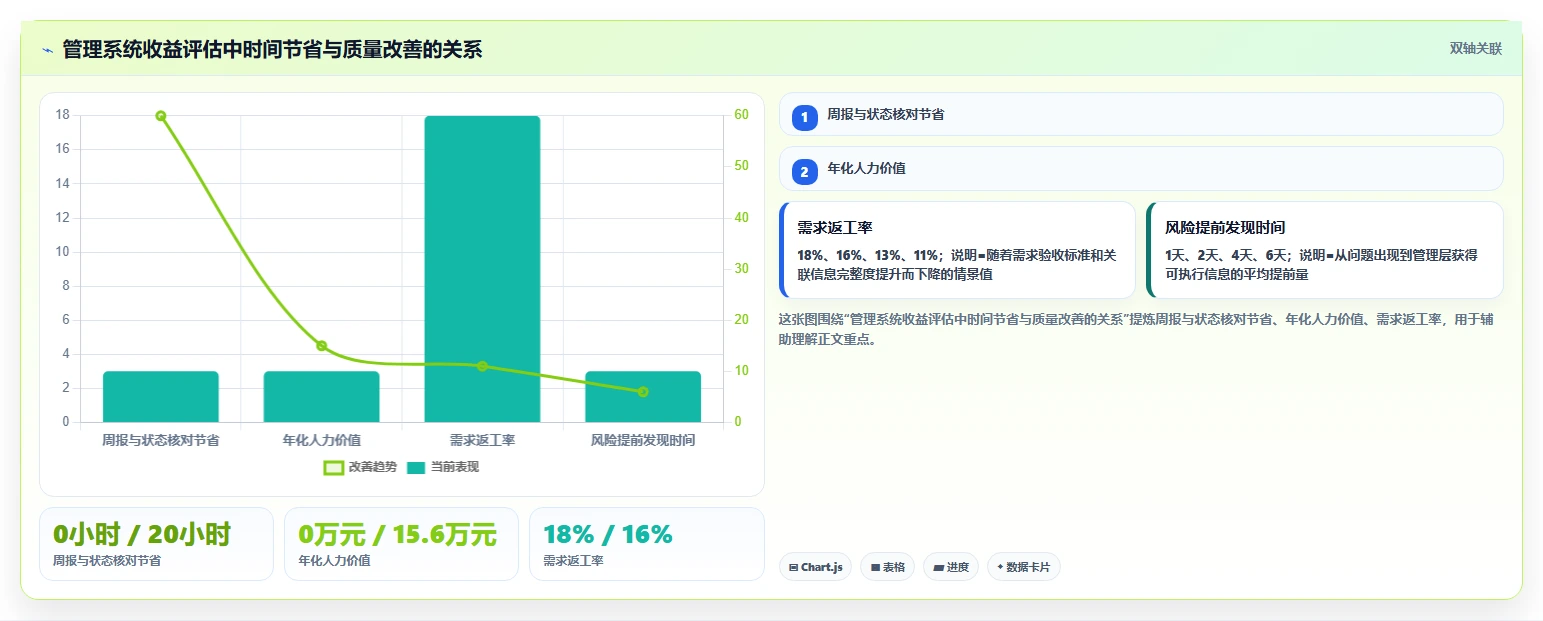Click the 18% / 16% stat card
Screen dimensions: 1543x621
pyautogui.click(x=646, y=544)
